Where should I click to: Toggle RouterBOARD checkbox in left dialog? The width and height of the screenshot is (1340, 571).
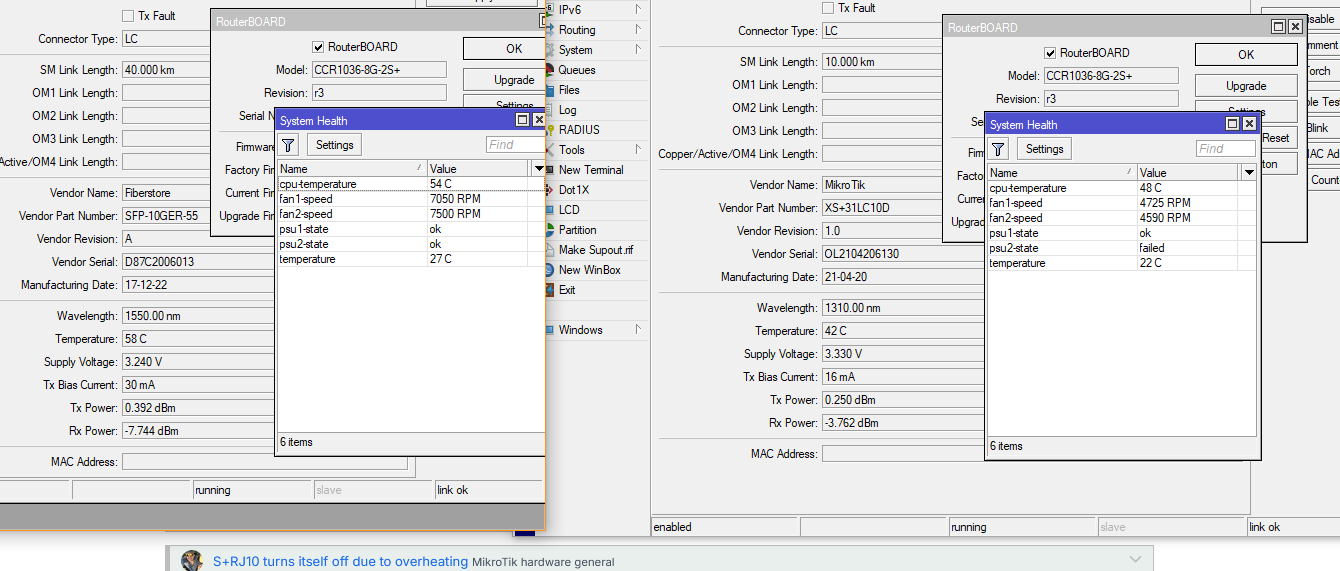click(318, 47)
